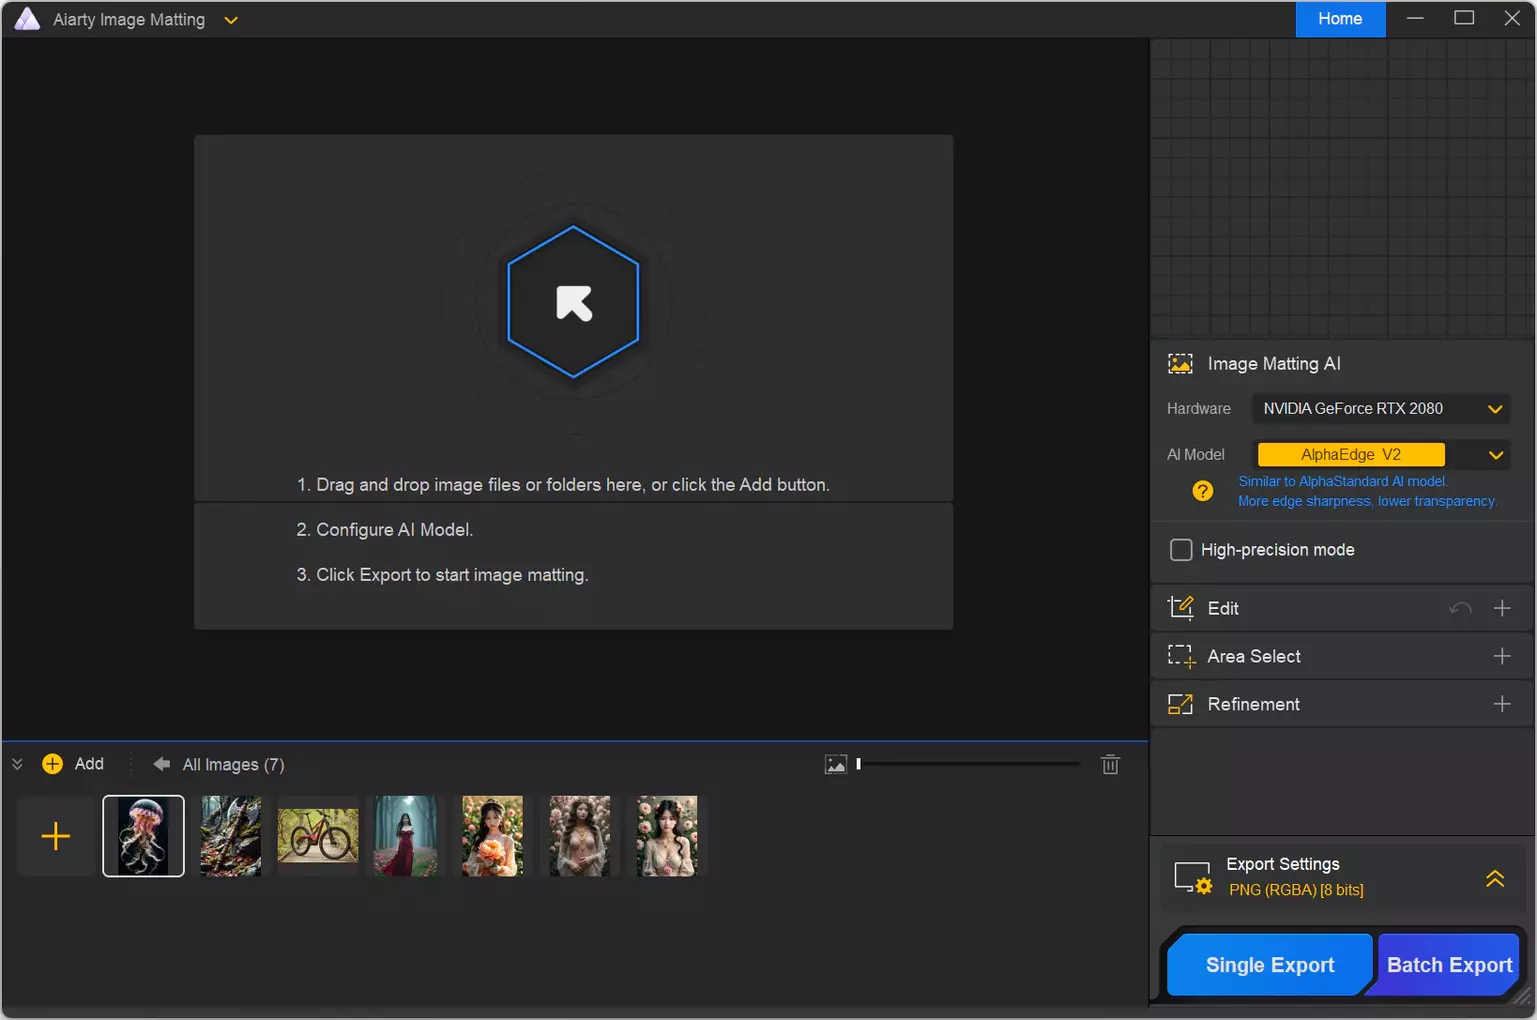Click the thumbnail zoom slider
The height and width of the screenshot is (1020, 1537).
pyautogui.click(x=968, y=765)
